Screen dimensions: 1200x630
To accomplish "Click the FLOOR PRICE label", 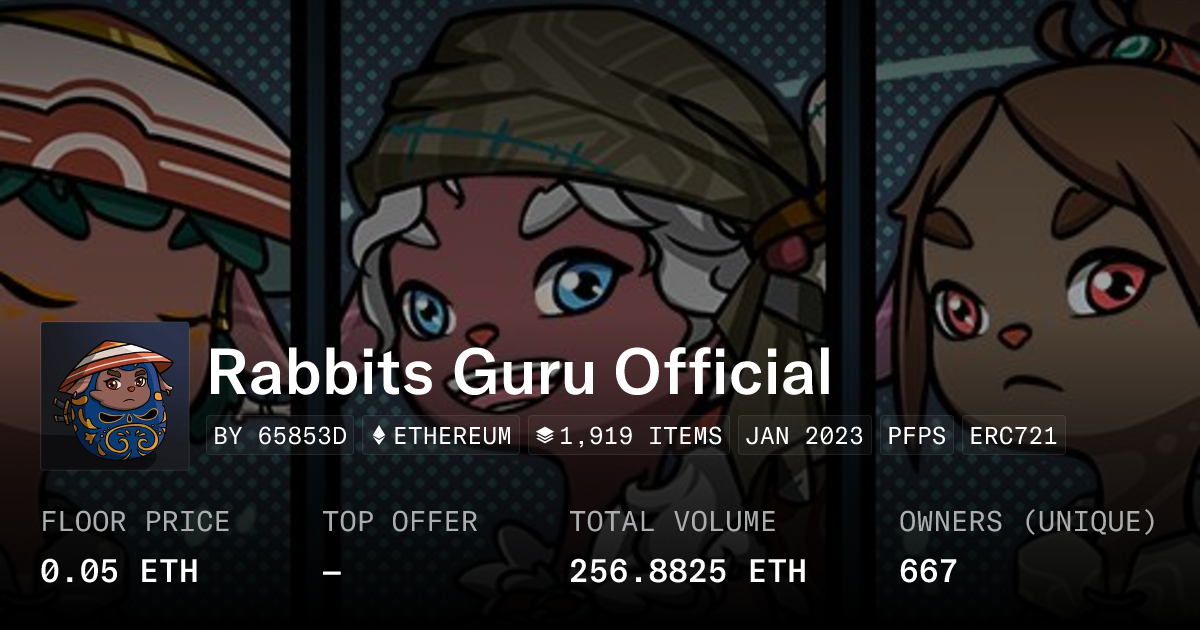I will [x=135, y=522].
